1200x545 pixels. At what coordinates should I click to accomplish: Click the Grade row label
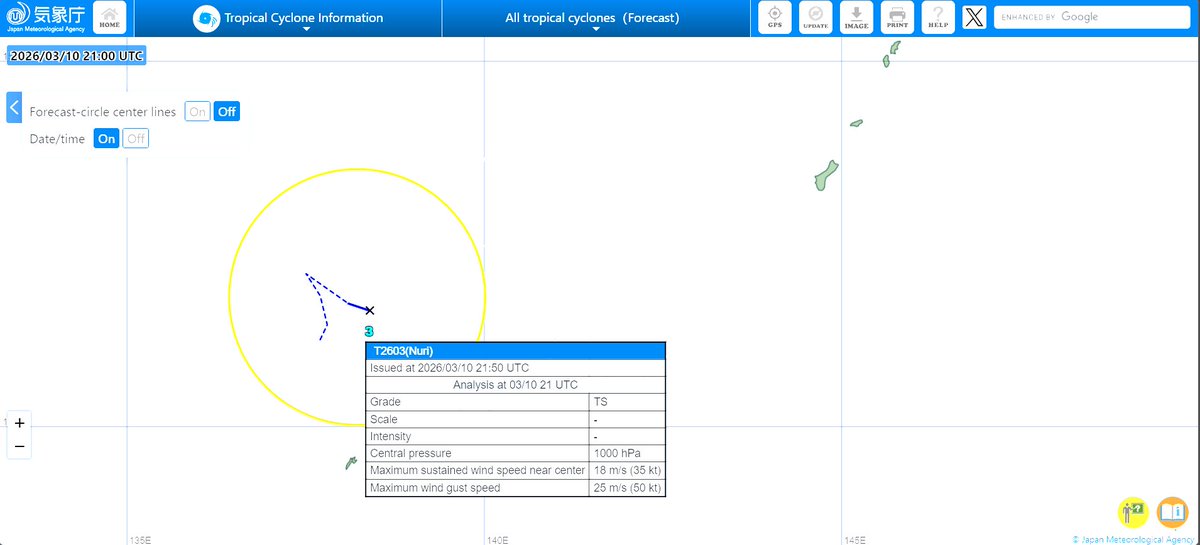pos(385,402)
